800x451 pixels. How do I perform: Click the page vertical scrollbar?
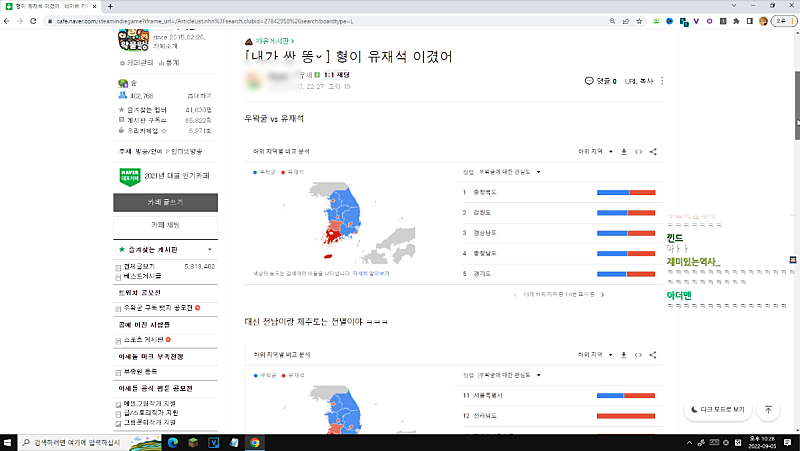pyautogui.click(x=797, y=105)
